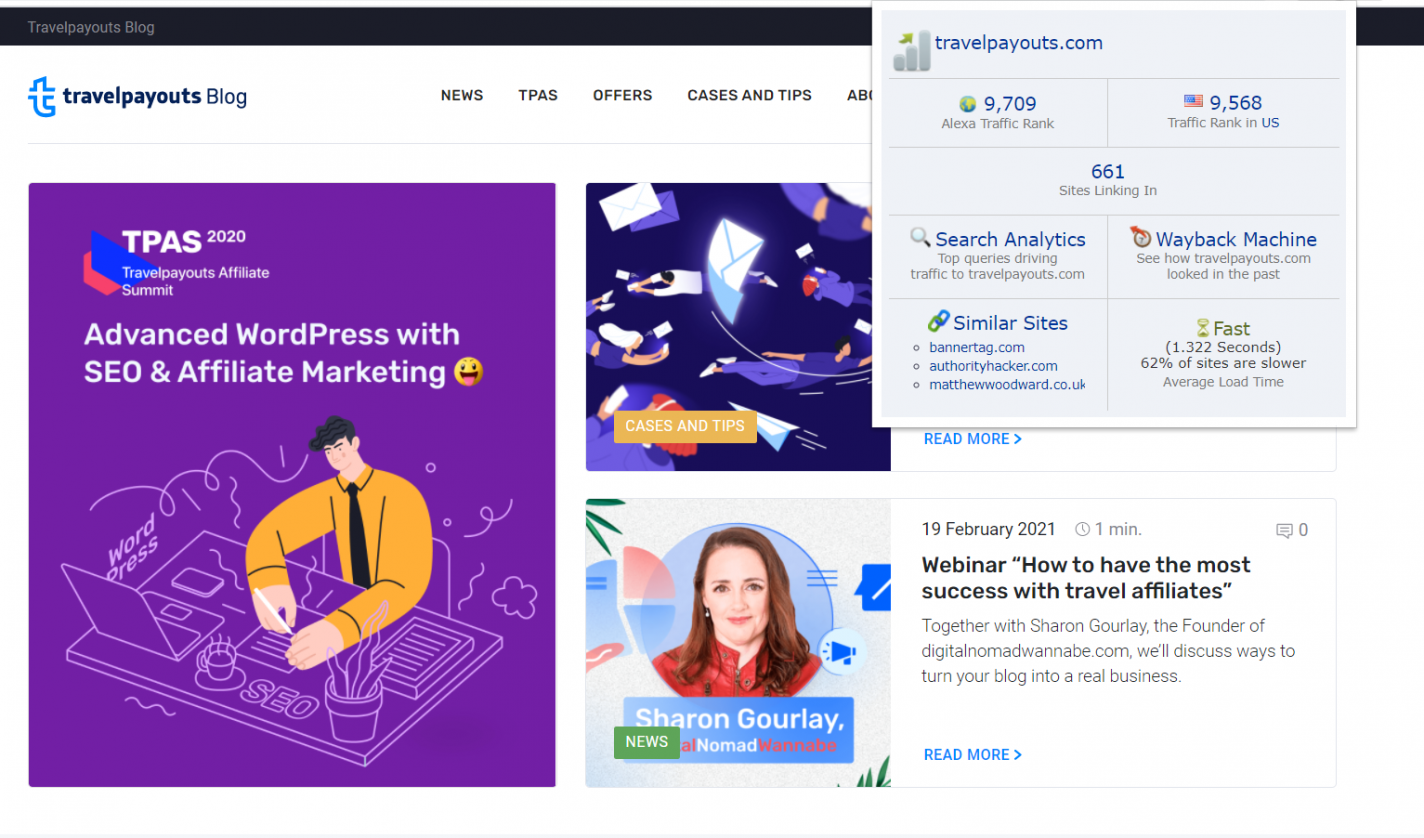The width and height of the screenshot is (1424, 838).
Task: Open the US country link
Action: (1270, 123)
